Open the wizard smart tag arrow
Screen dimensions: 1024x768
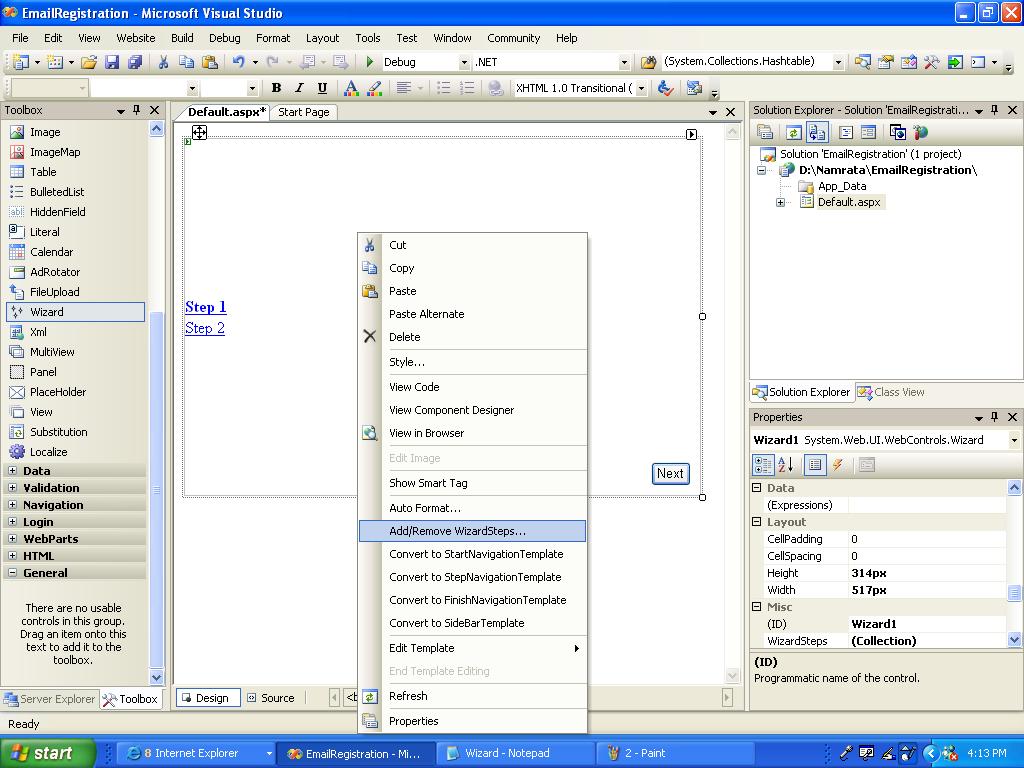point(692,135)
